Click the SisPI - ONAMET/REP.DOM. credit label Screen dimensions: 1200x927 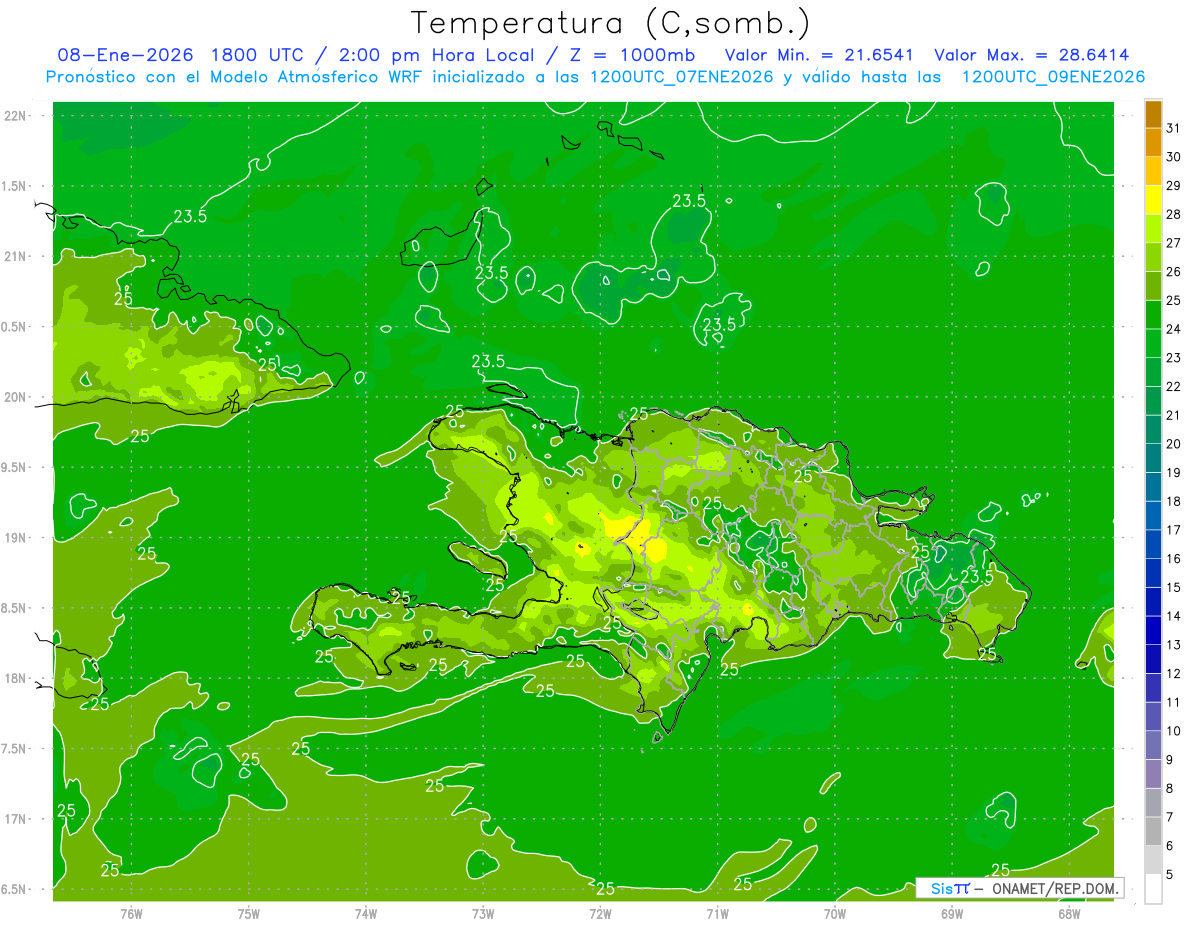coord(1020,888)
